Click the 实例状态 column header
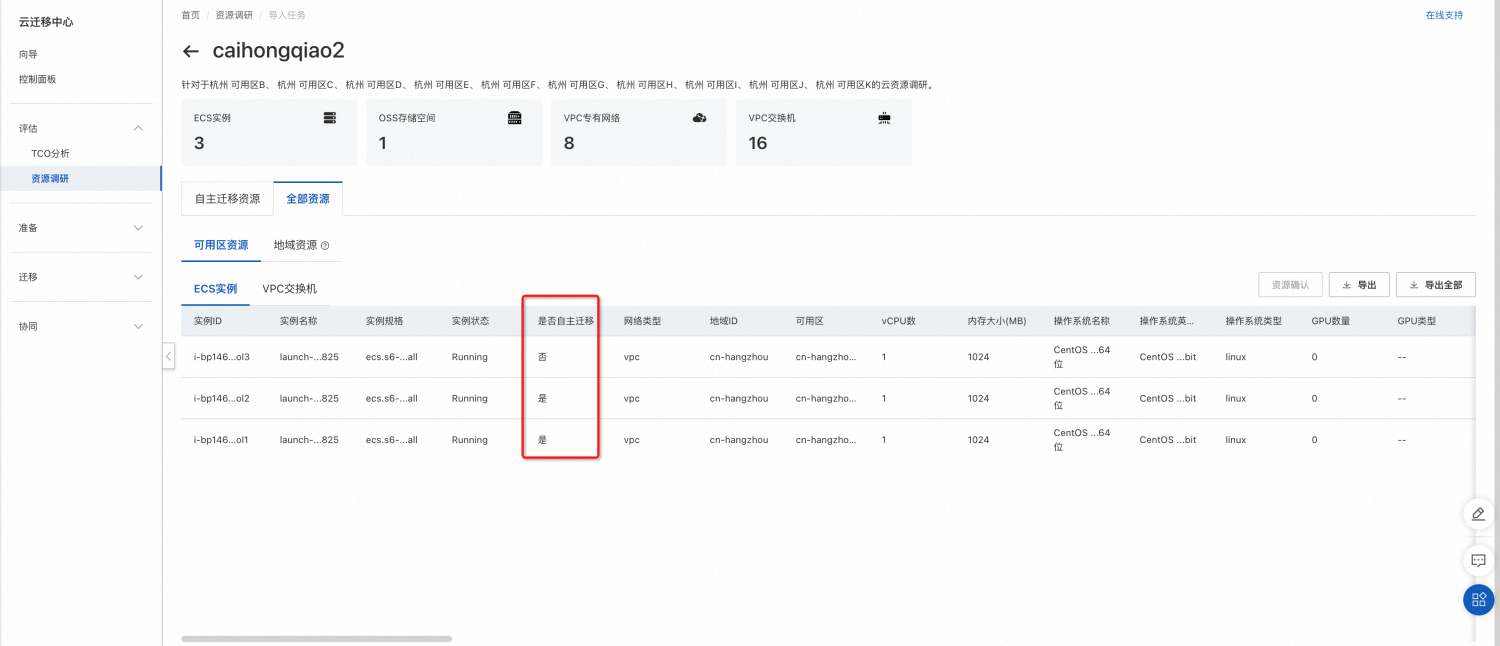Viewport: 1500px width, 646px height. click(471, 321)
